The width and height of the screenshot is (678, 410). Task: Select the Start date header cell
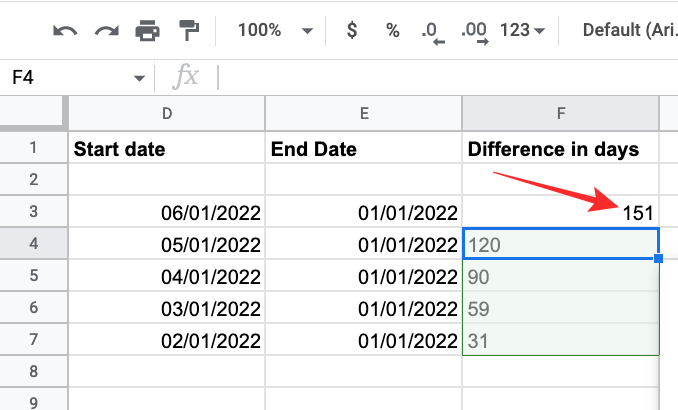tap(167, 150)
